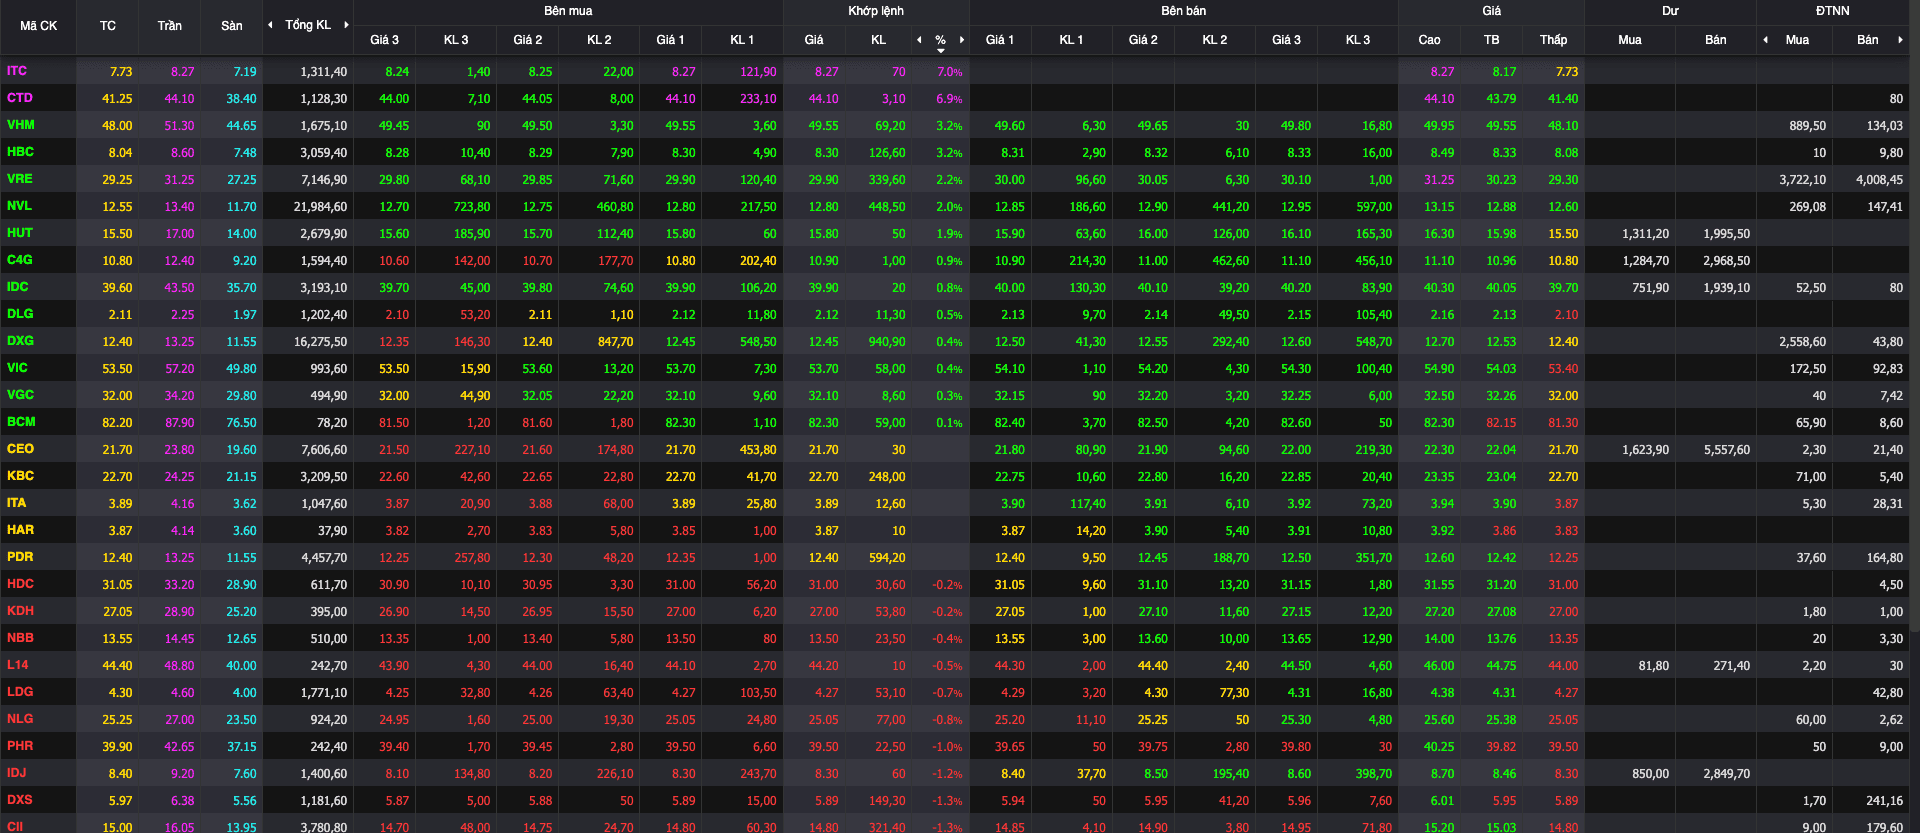The image size is (1920, 833).
Task: Sort by the Tổng KL column header
Action: [x=308, y=25]
